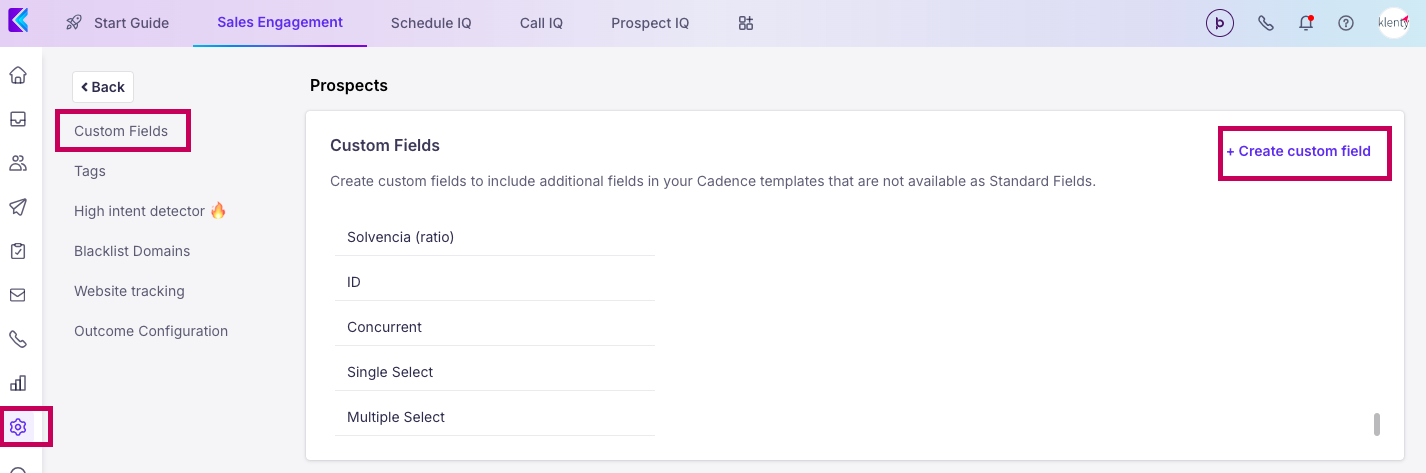The width and height of the screenshot is (1426, 473).
Task: Open the Tasks clipboard icon
Action: coord(18,251)
